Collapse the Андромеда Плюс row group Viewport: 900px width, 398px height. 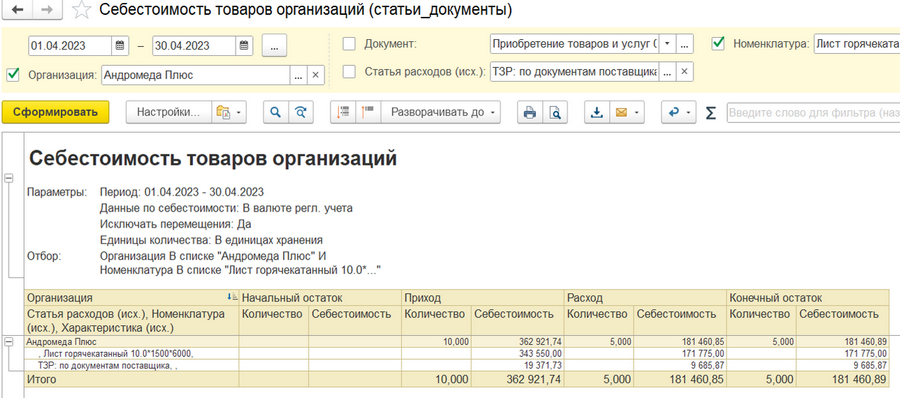click(9, 341)
